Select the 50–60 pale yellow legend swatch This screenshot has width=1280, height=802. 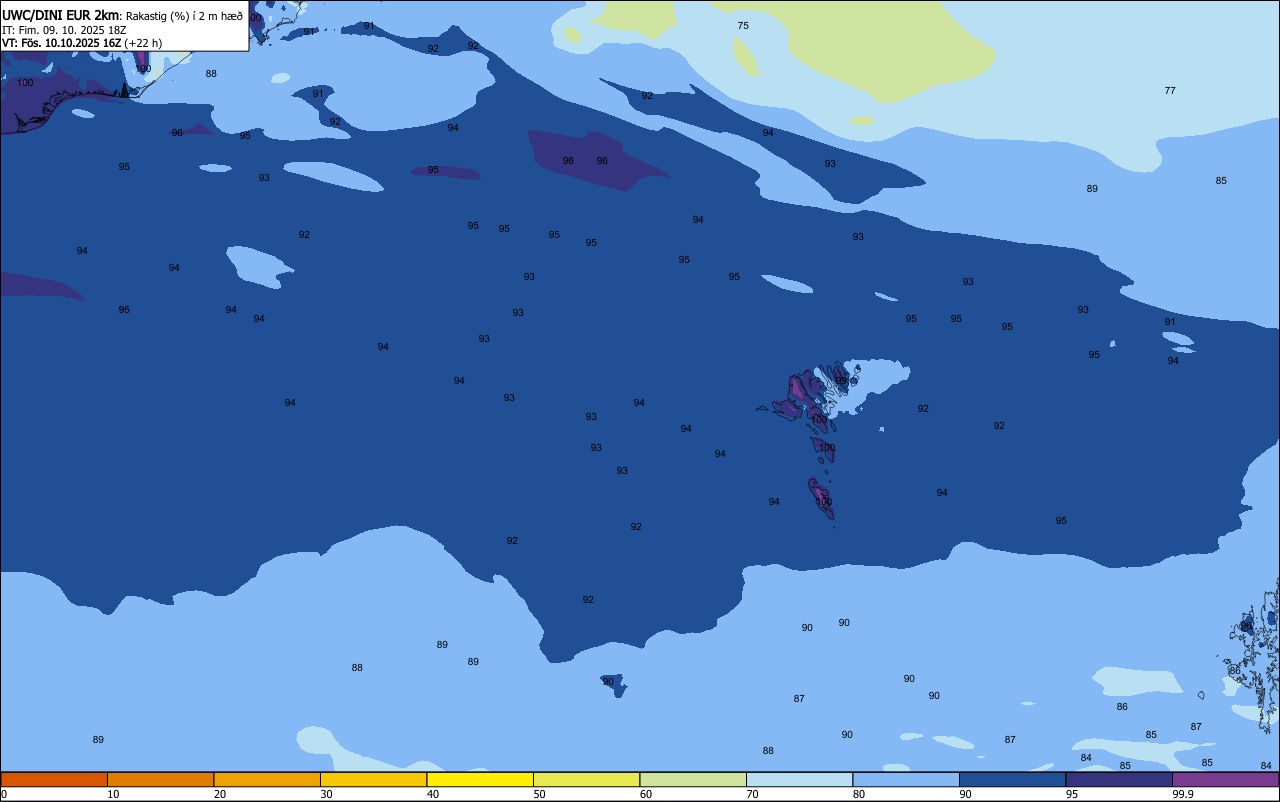(586, 779)
